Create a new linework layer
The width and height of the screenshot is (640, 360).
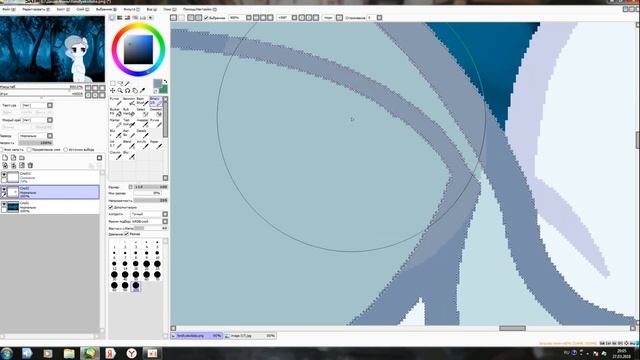tap(13, 158)
